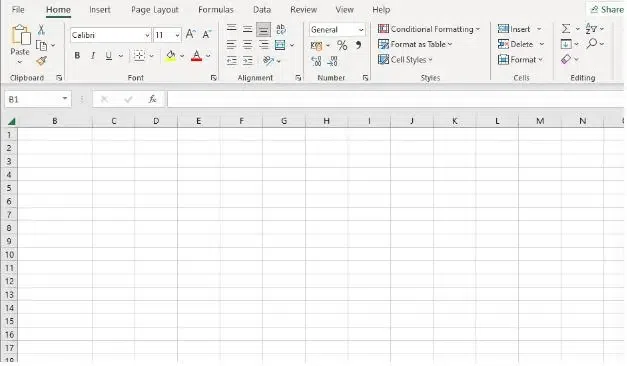
Task: Open Conditional Formatting menu
Action: click(429, 29)
